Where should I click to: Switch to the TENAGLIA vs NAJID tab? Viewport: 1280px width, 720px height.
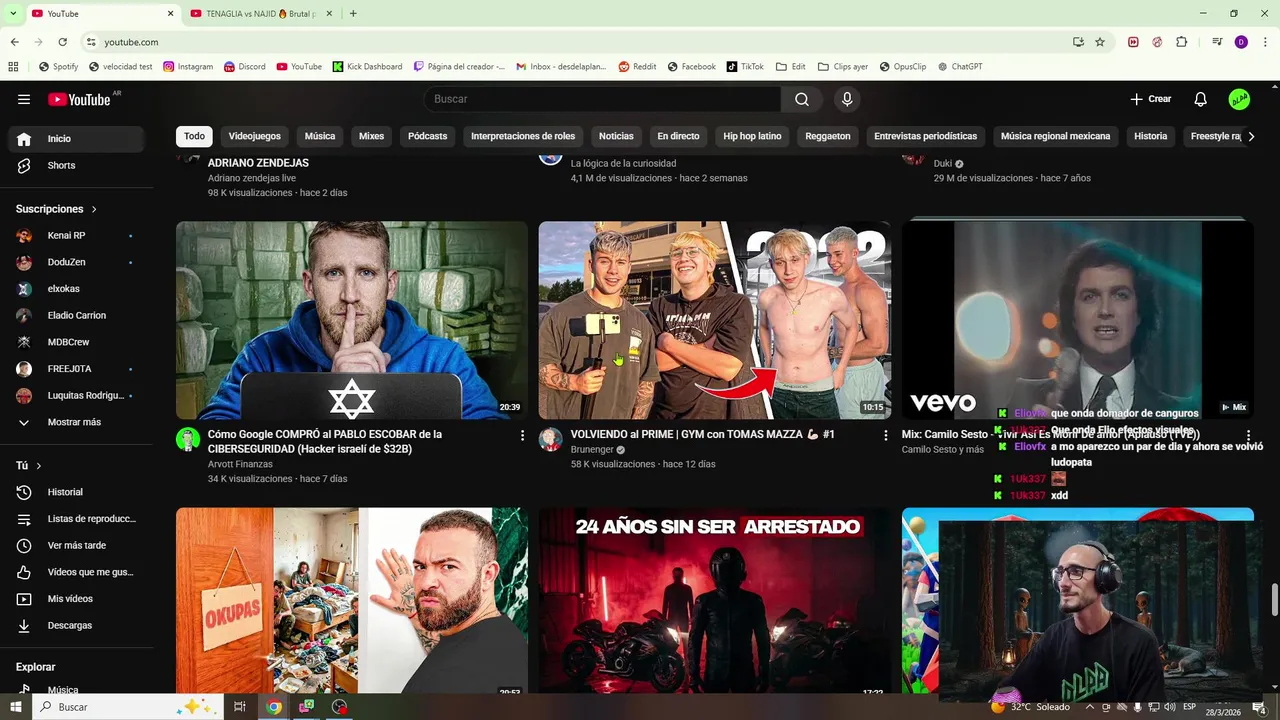[x=260, y=14]
